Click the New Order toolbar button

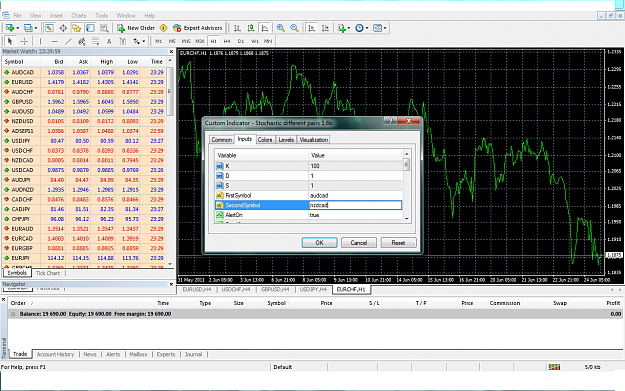(x=136, y=28)
